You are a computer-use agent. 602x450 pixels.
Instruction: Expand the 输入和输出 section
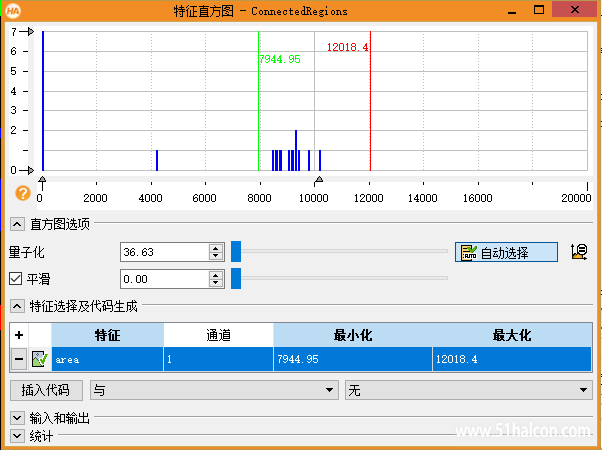tap(17, 417)
